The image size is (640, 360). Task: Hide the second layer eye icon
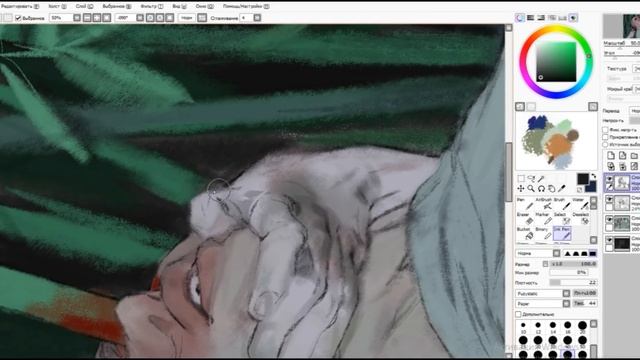click(609, 199)
